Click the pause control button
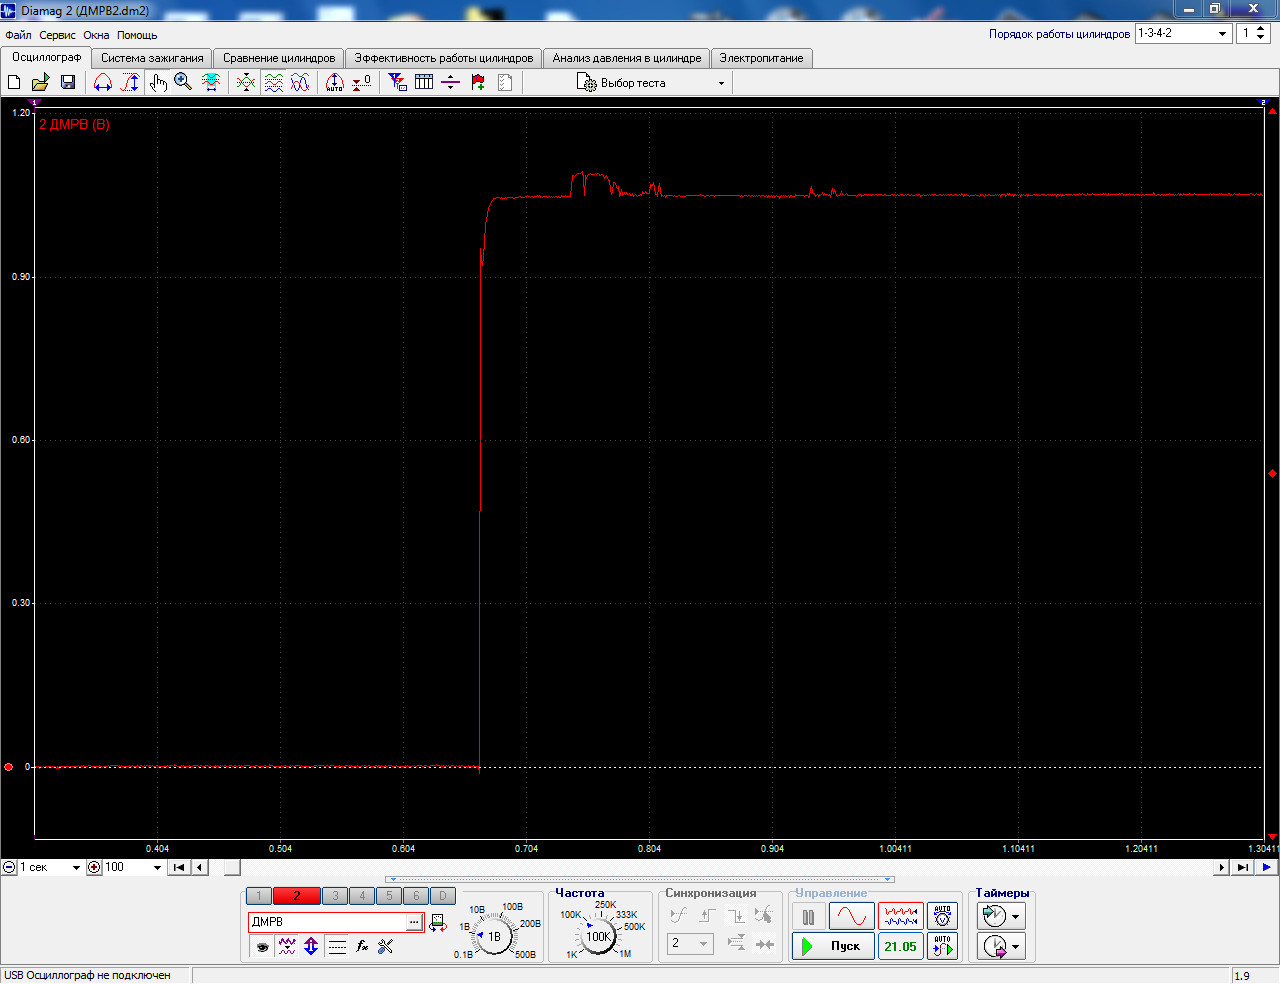The height and width of the screenshot is (984, 1280). [x=808, y=916]
